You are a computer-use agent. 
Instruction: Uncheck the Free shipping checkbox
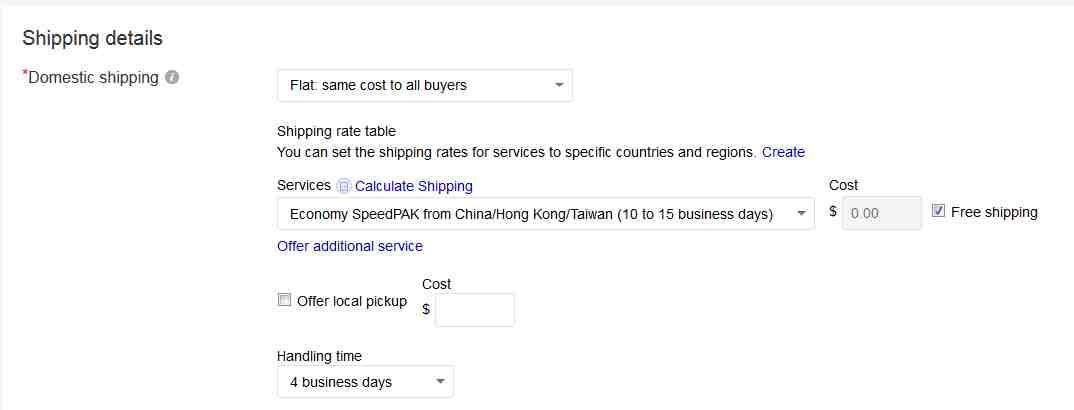(938, 212)
